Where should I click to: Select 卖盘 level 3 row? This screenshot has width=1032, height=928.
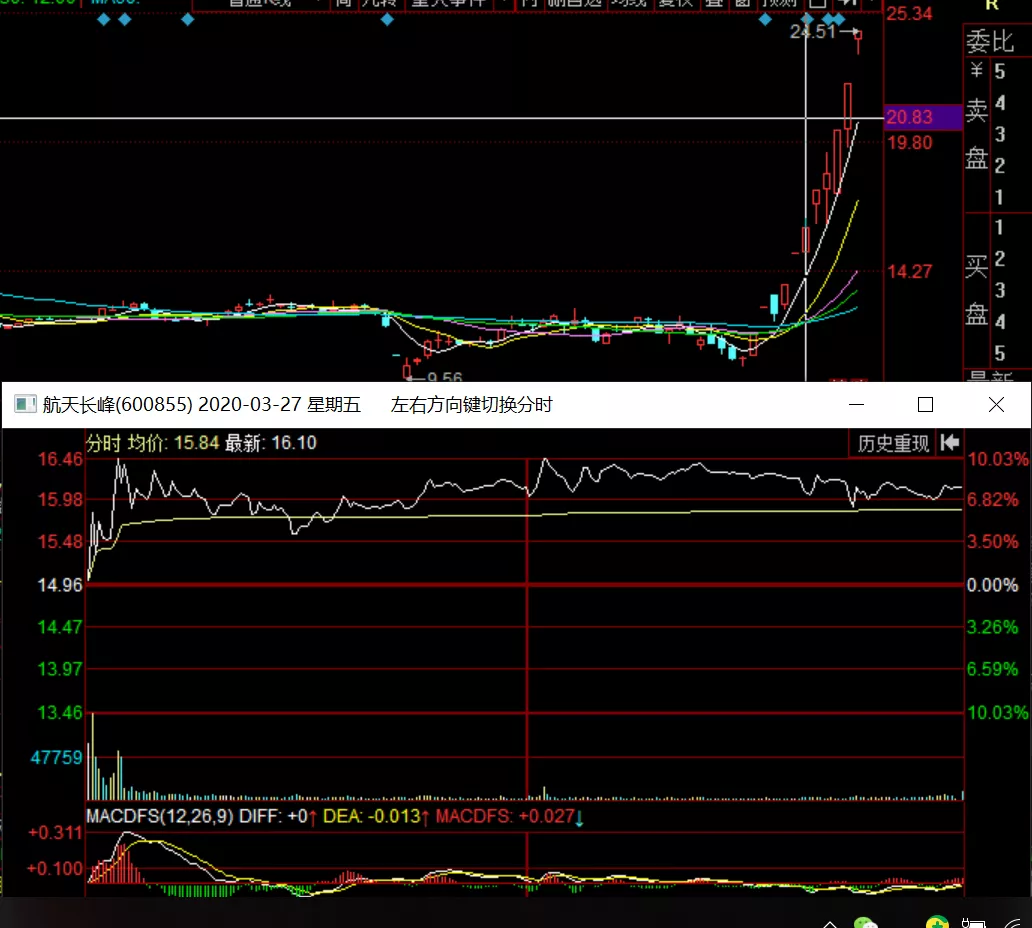(998, 135)
